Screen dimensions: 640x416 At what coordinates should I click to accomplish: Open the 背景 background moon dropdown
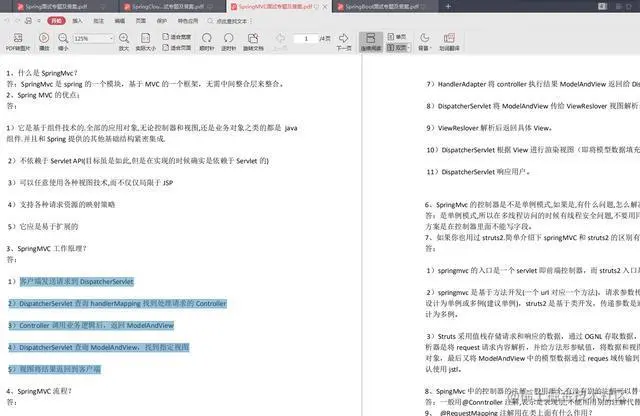[x=424, y=42]
